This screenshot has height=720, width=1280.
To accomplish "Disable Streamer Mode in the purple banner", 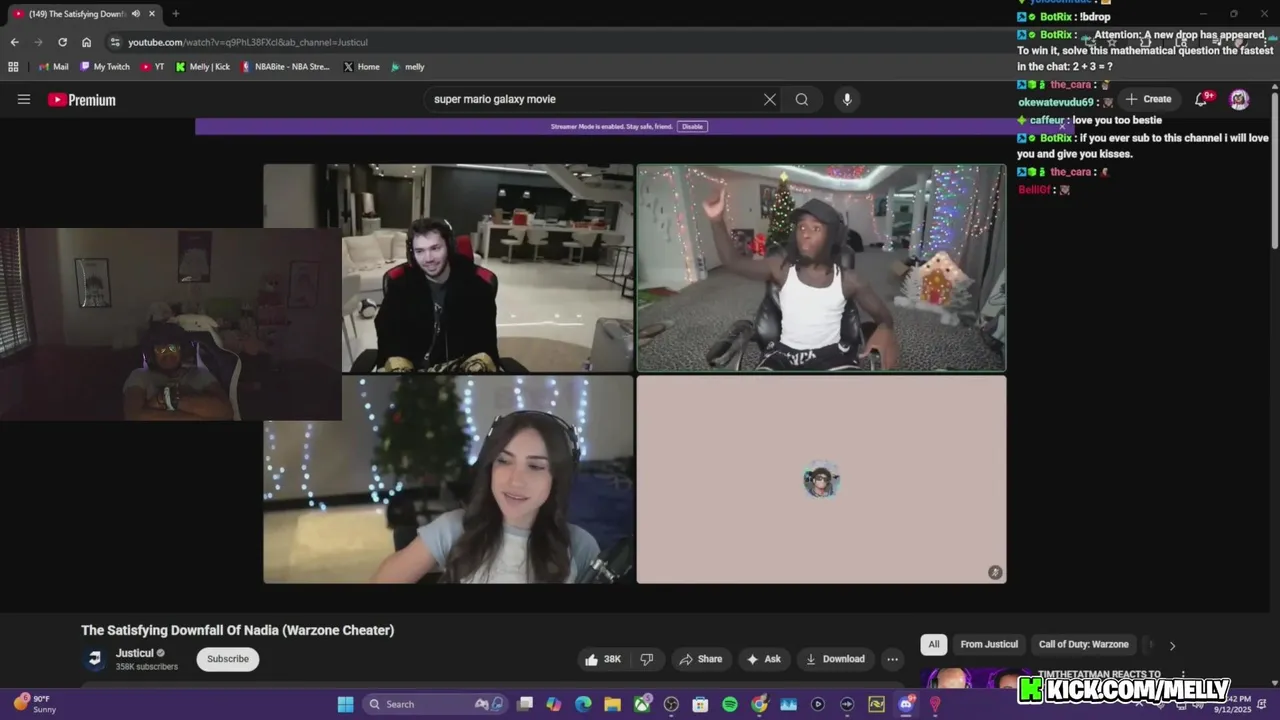I will pyautogui.click(x=692, y=127).
